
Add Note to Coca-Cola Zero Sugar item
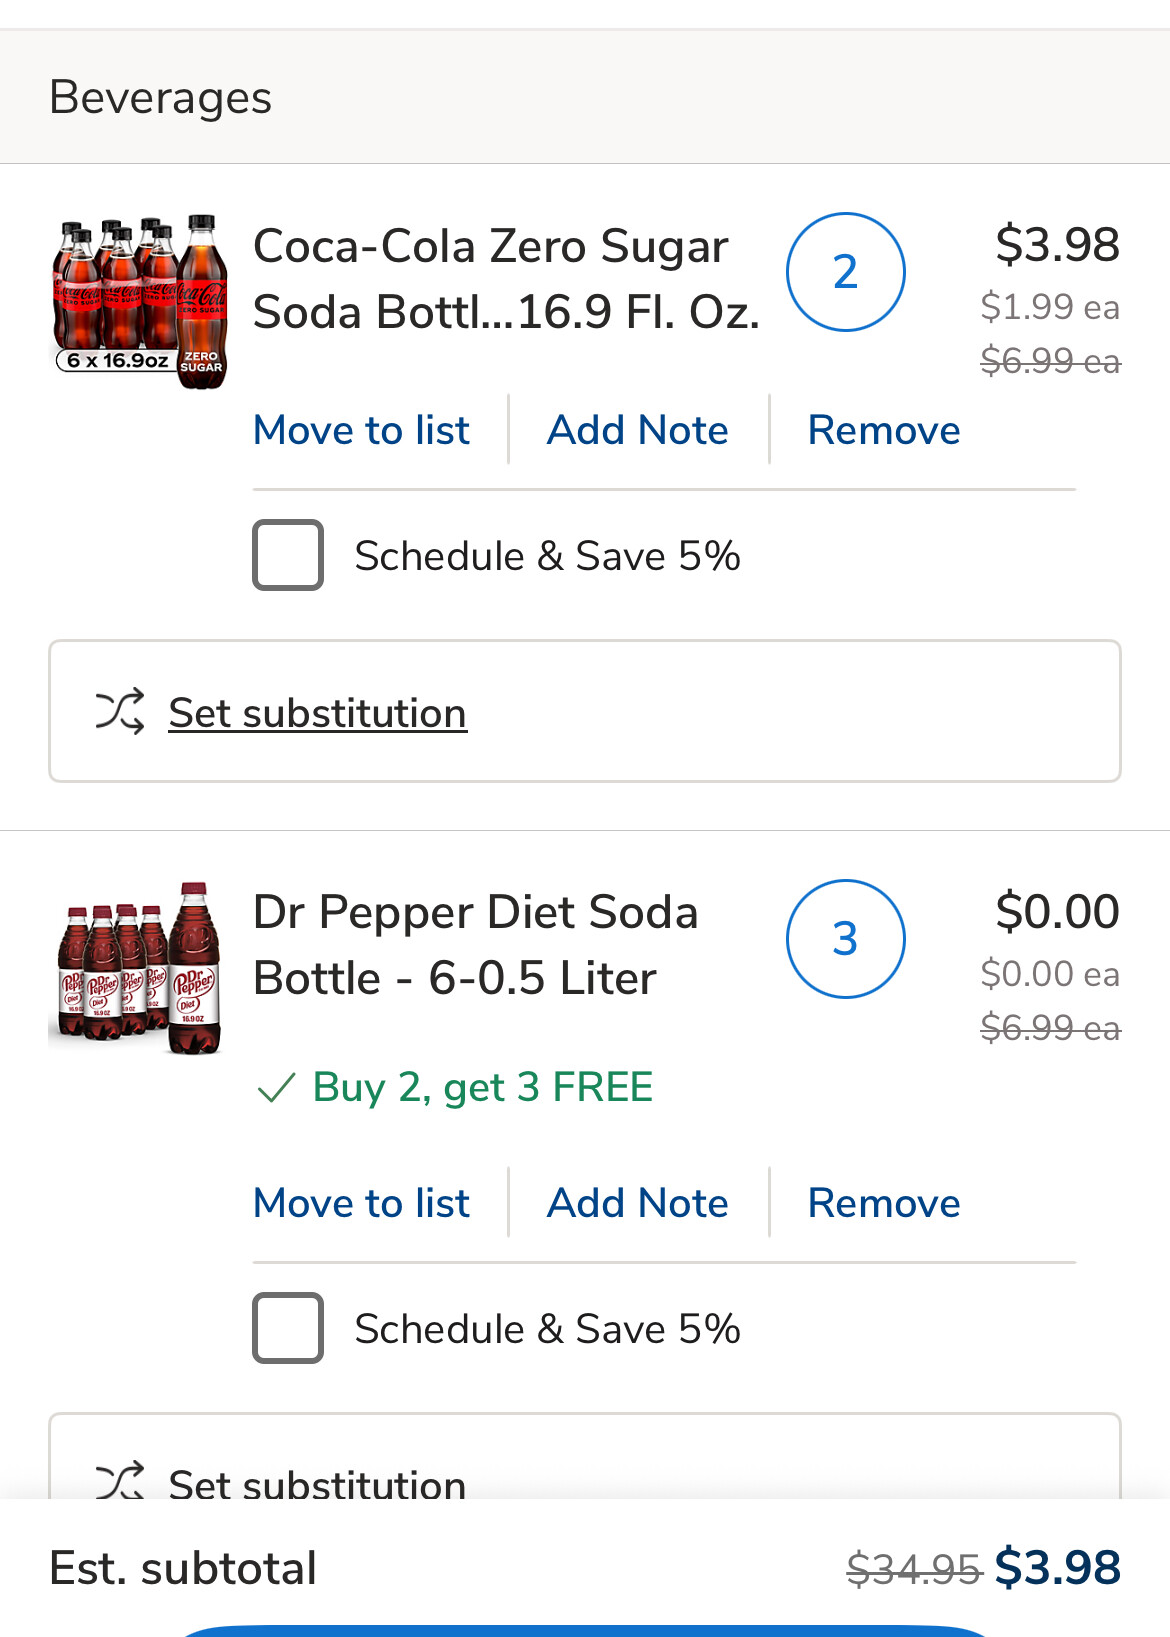tap(637, 430)
